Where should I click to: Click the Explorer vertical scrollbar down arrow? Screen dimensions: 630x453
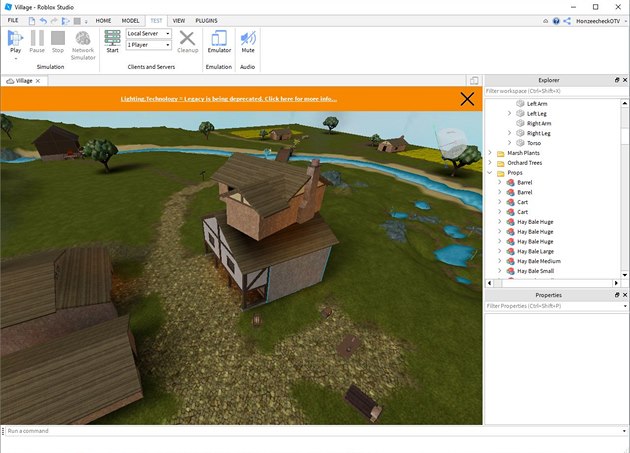(x=625, y=275)
